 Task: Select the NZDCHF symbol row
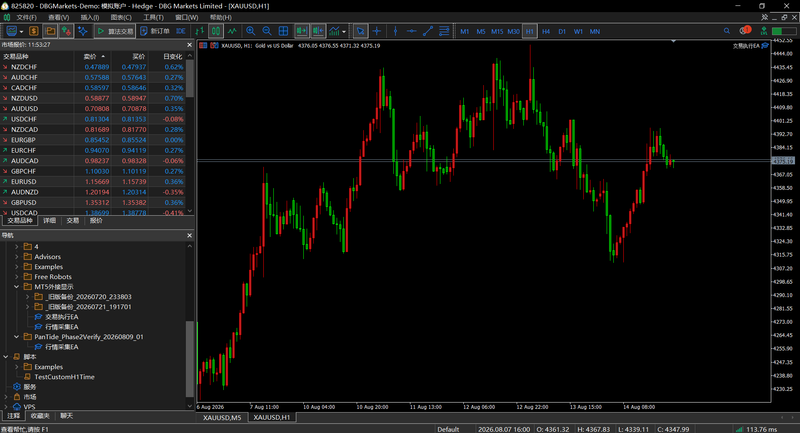click(93, 67)
